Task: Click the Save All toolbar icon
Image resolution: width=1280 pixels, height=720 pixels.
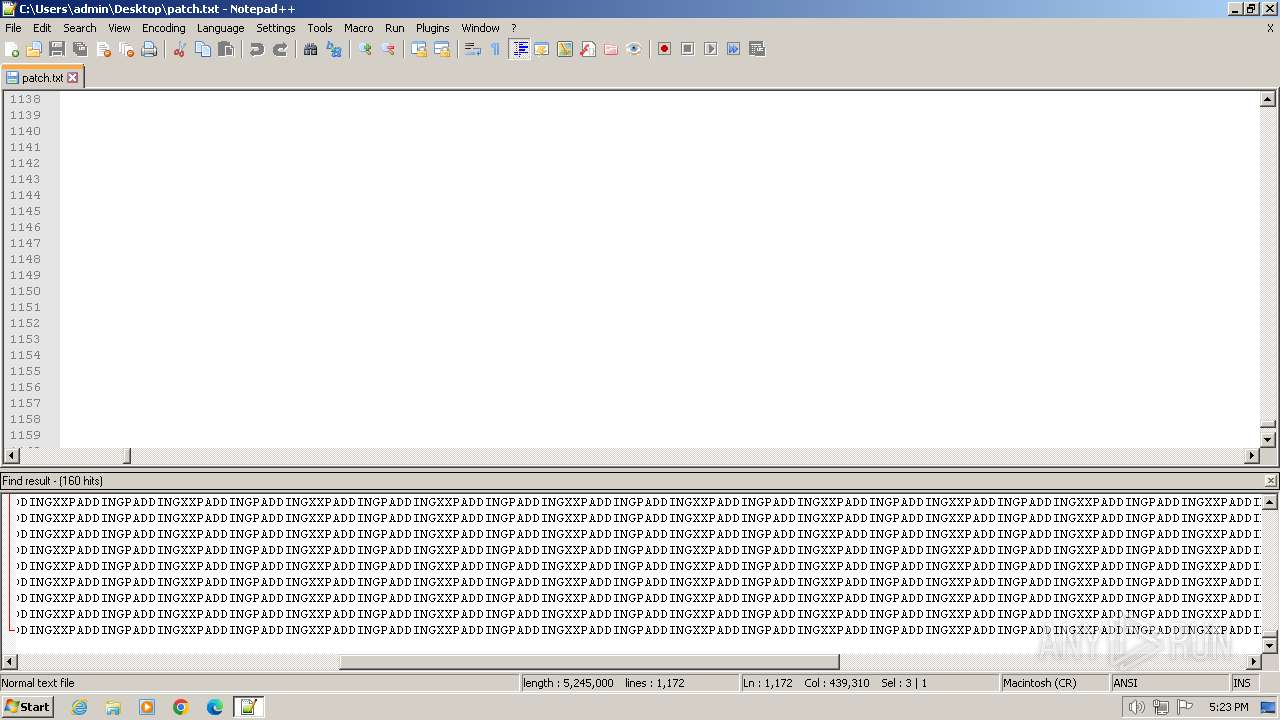Action: coord(80,49)
